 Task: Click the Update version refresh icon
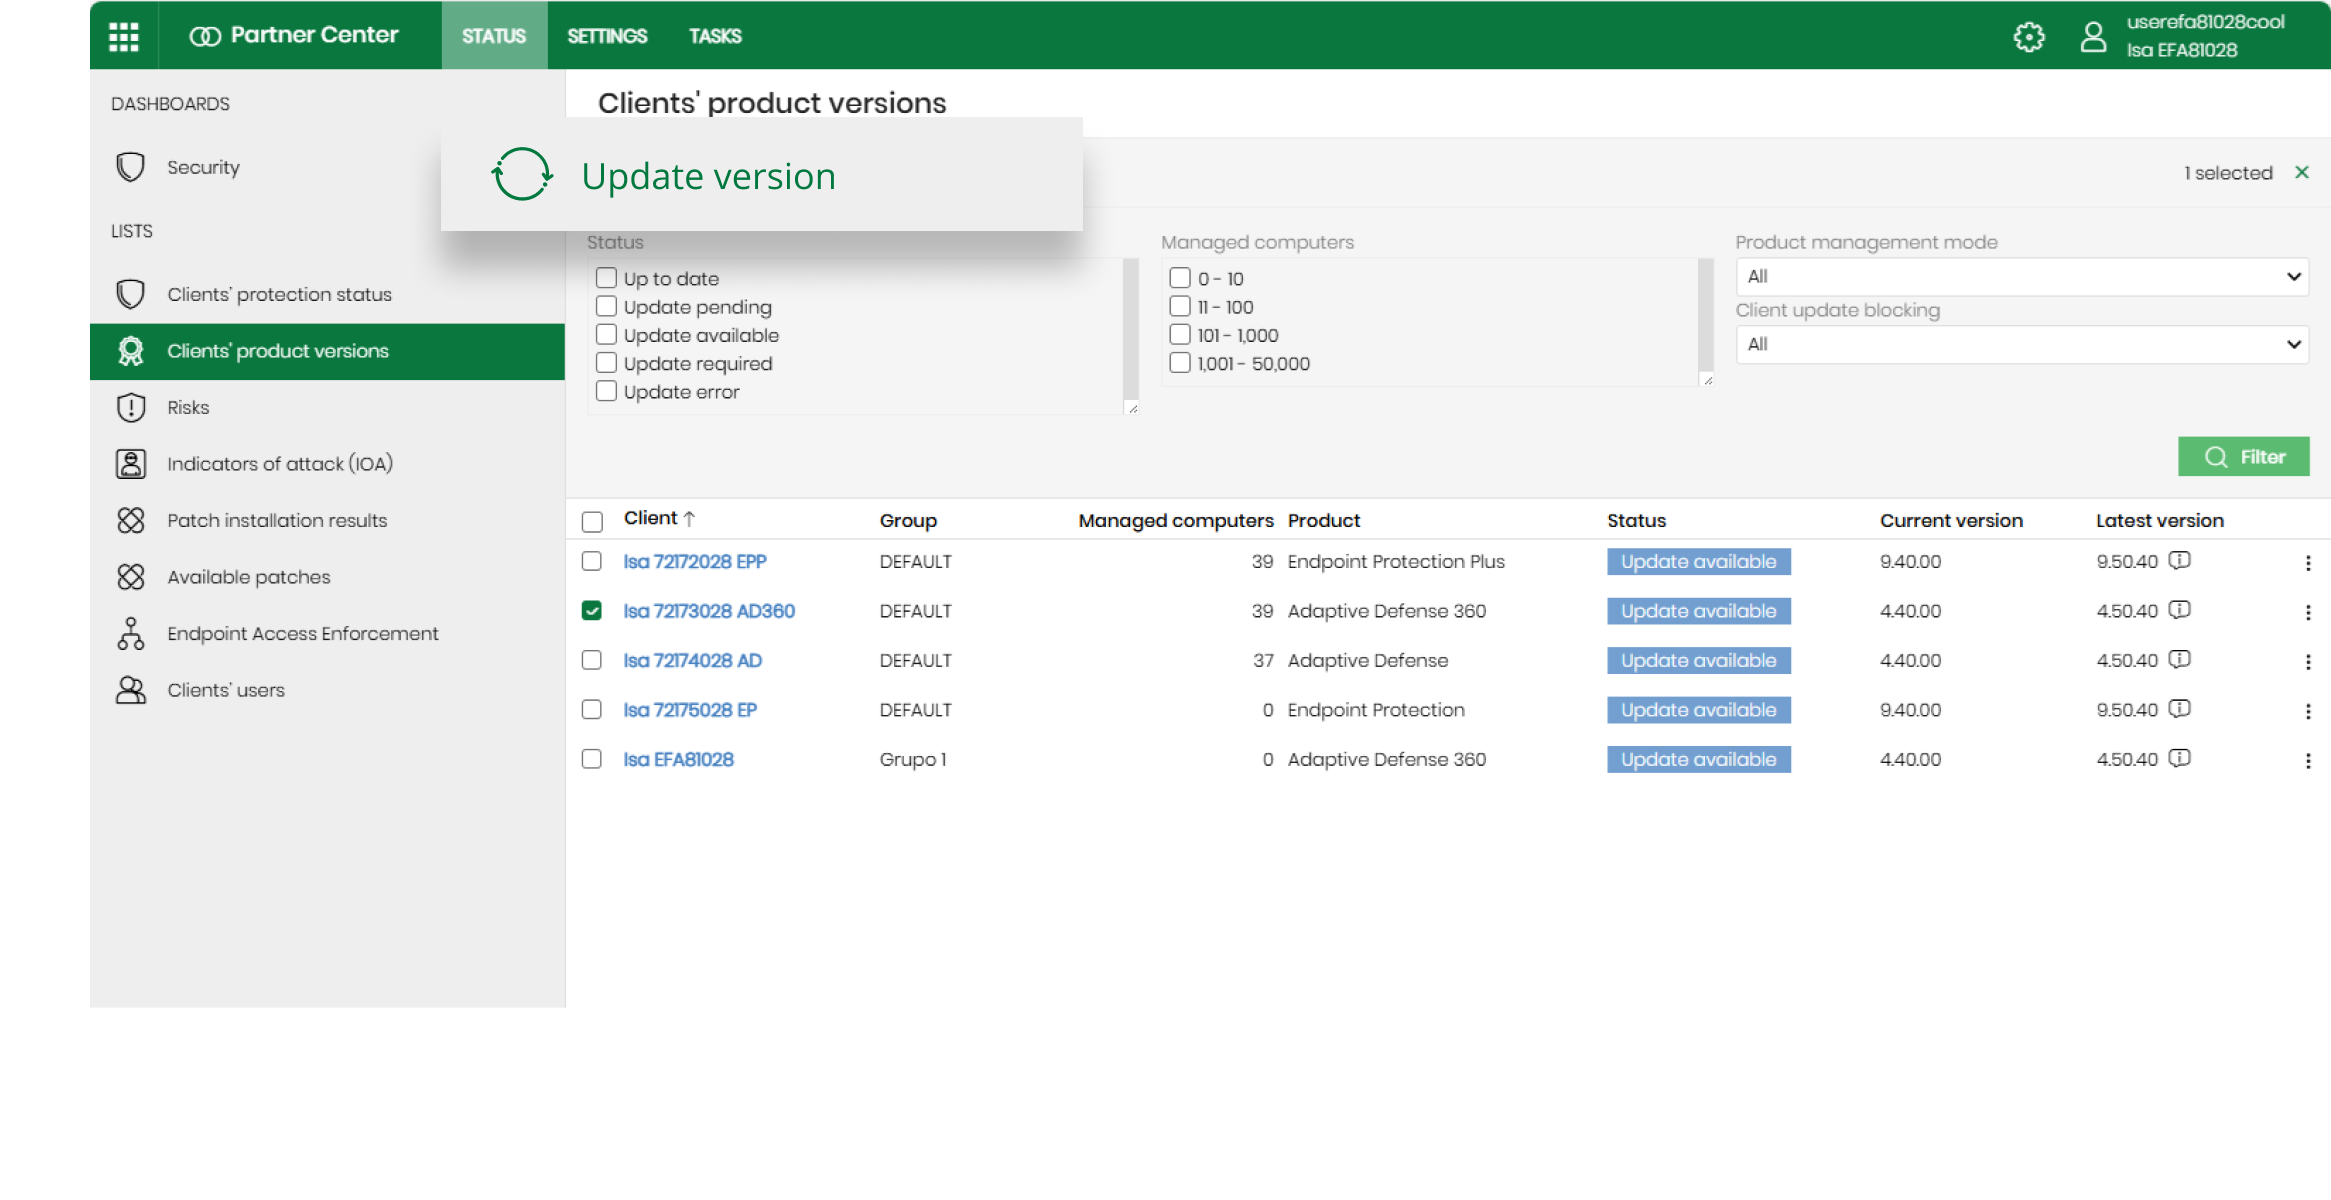(x=521, y=175)
